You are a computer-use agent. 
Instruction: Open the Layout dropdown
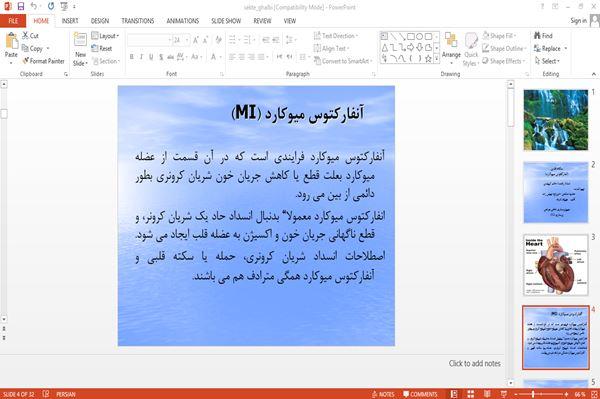[105, 36]
